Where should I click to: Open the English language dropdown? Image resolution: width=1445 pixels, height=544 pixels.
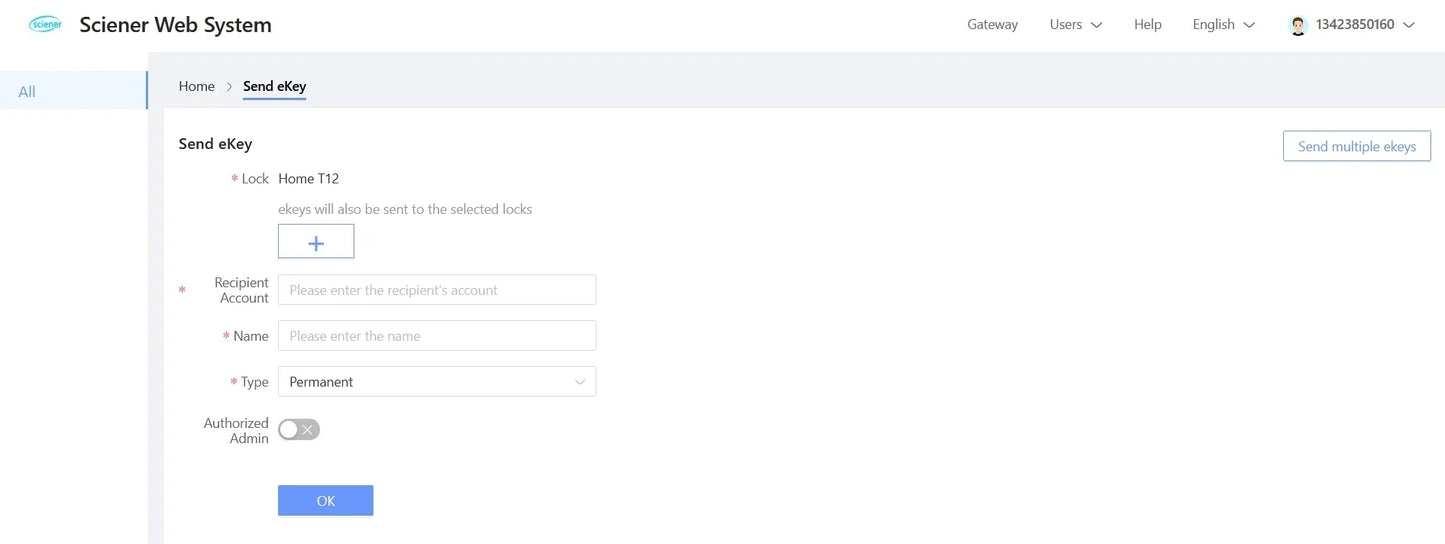click(1223, 25)
